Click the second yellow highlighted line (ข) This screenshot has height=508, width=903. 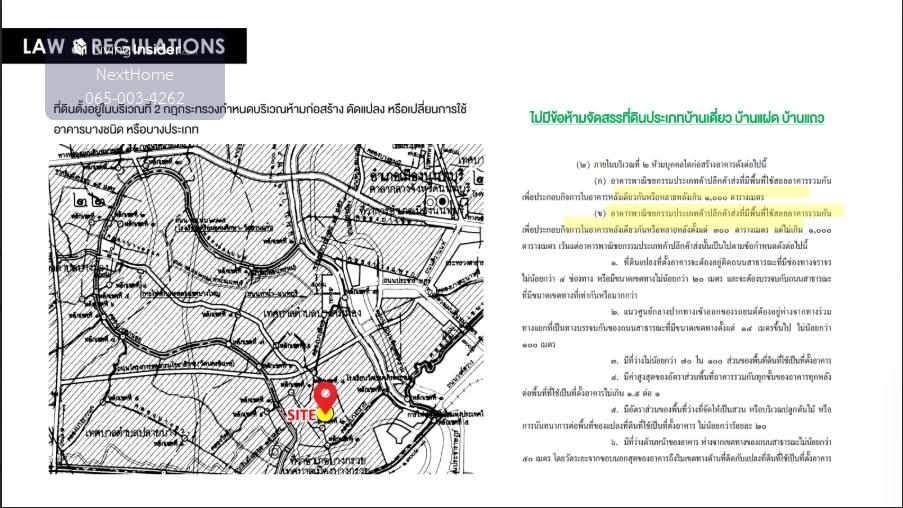[x=718, y=212]
